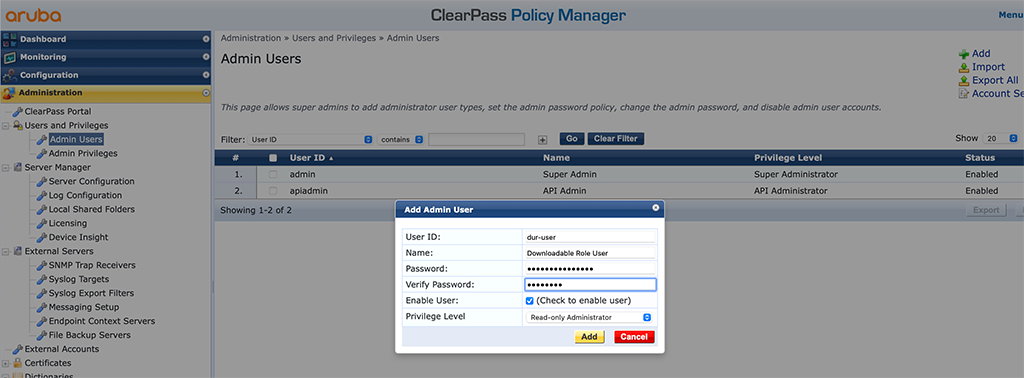Screen dimensions: 1024x378
Task: Open Device Insight page
Action: 78,237
